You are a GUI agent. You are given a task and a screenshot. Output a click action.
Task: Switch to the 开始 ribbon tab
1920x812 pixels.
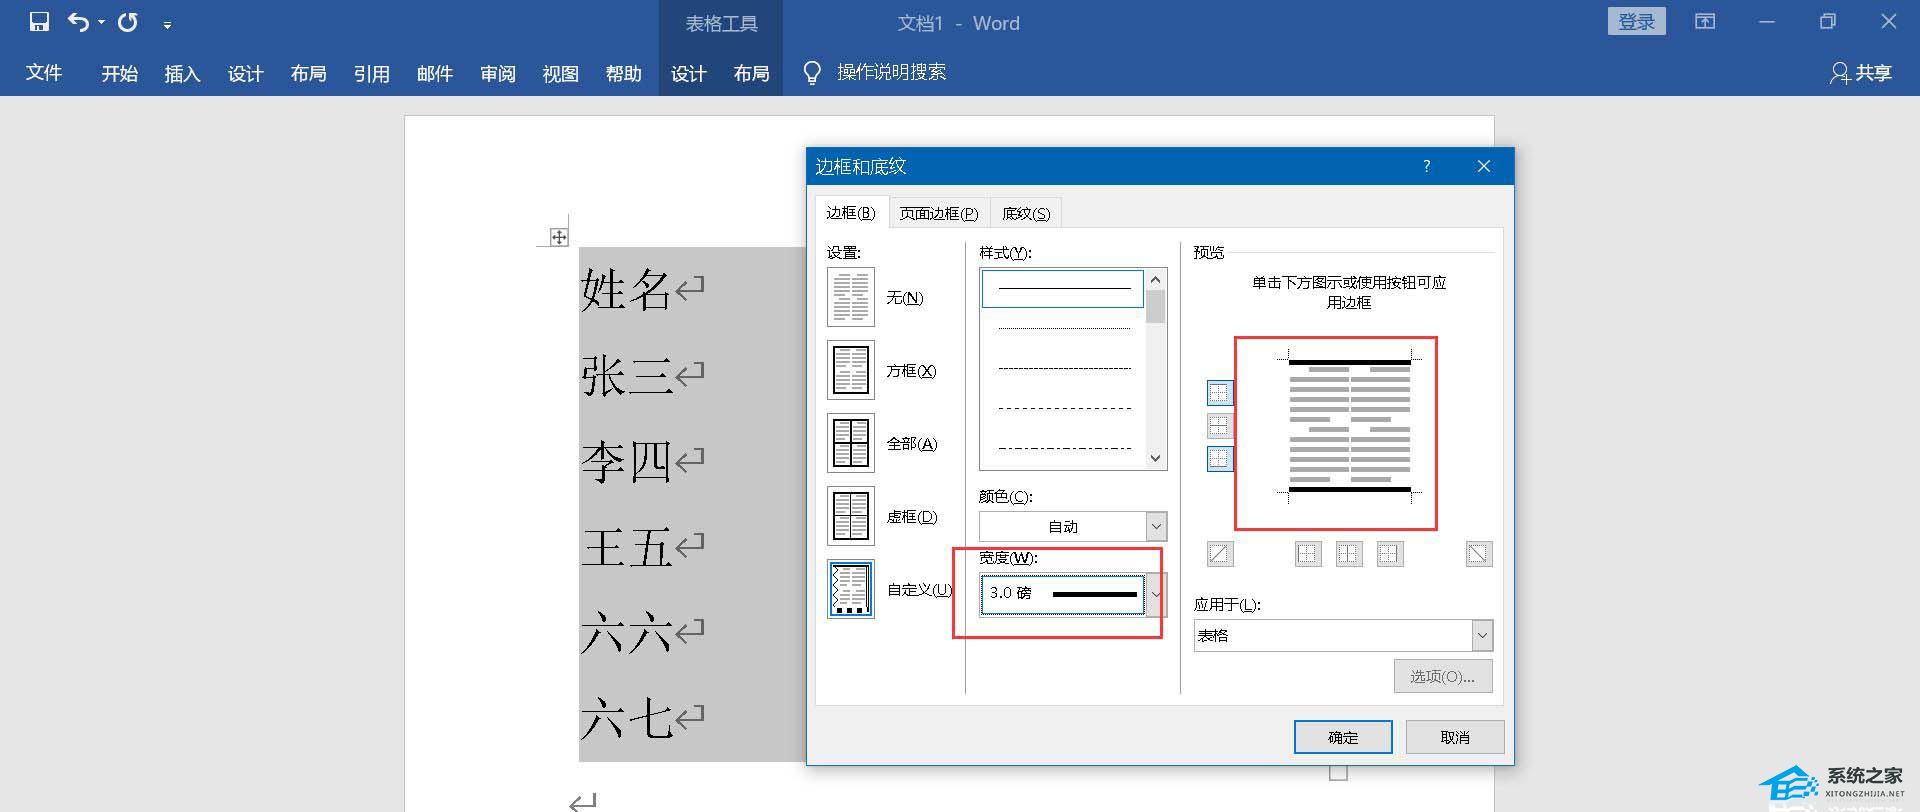(x=119, y=73)
